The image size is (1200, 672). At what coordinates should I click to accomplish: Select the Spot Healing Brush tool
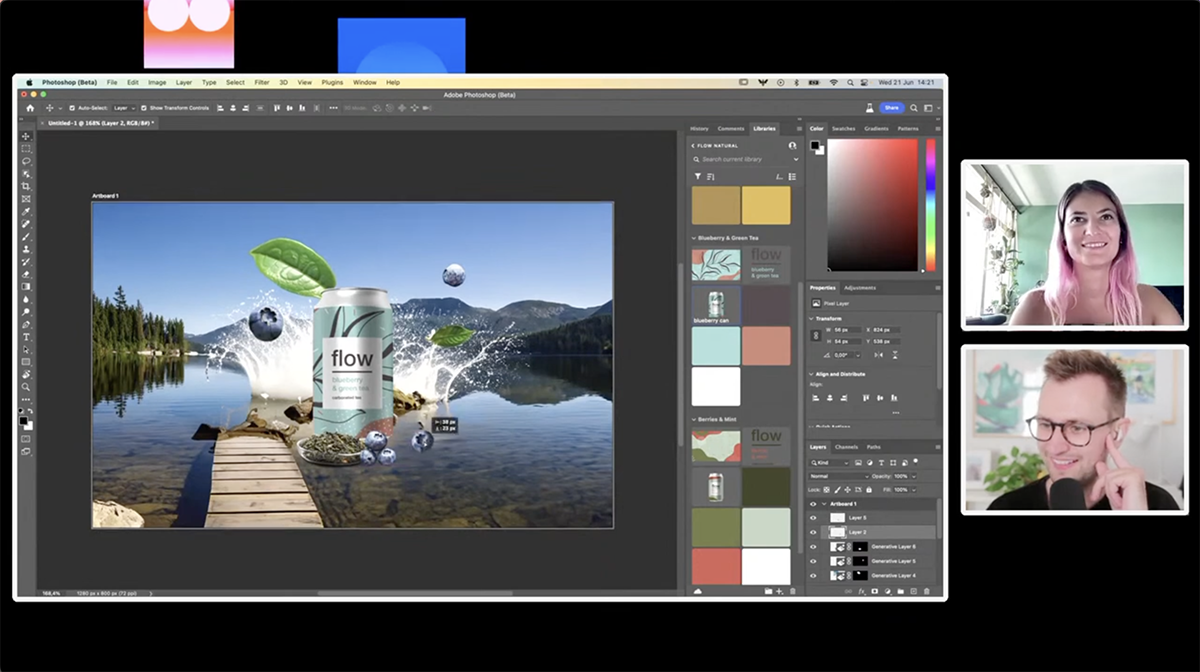tap(26, 222)
